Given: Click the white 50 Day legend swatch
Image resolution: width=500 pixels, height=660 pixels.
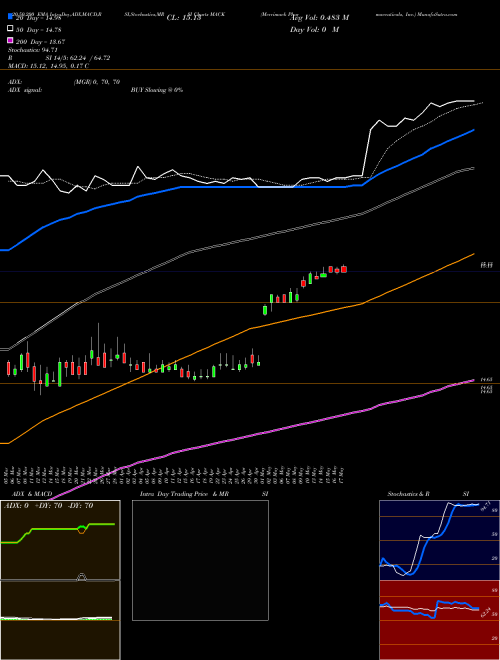Looking at the screenshot, I should point(10,29).
